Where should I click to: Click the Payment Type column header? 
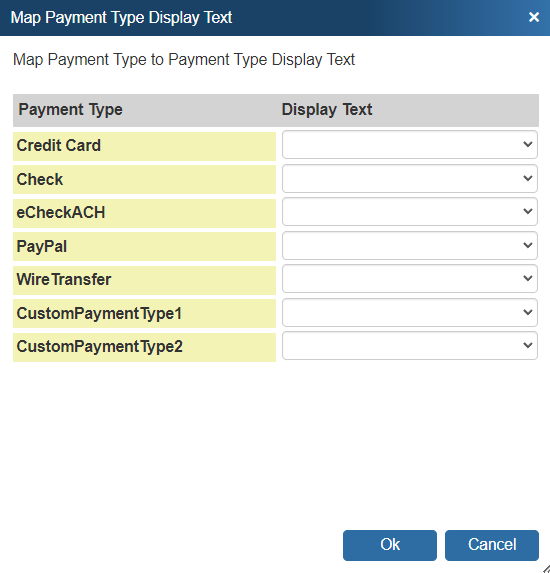click(71, 110)
